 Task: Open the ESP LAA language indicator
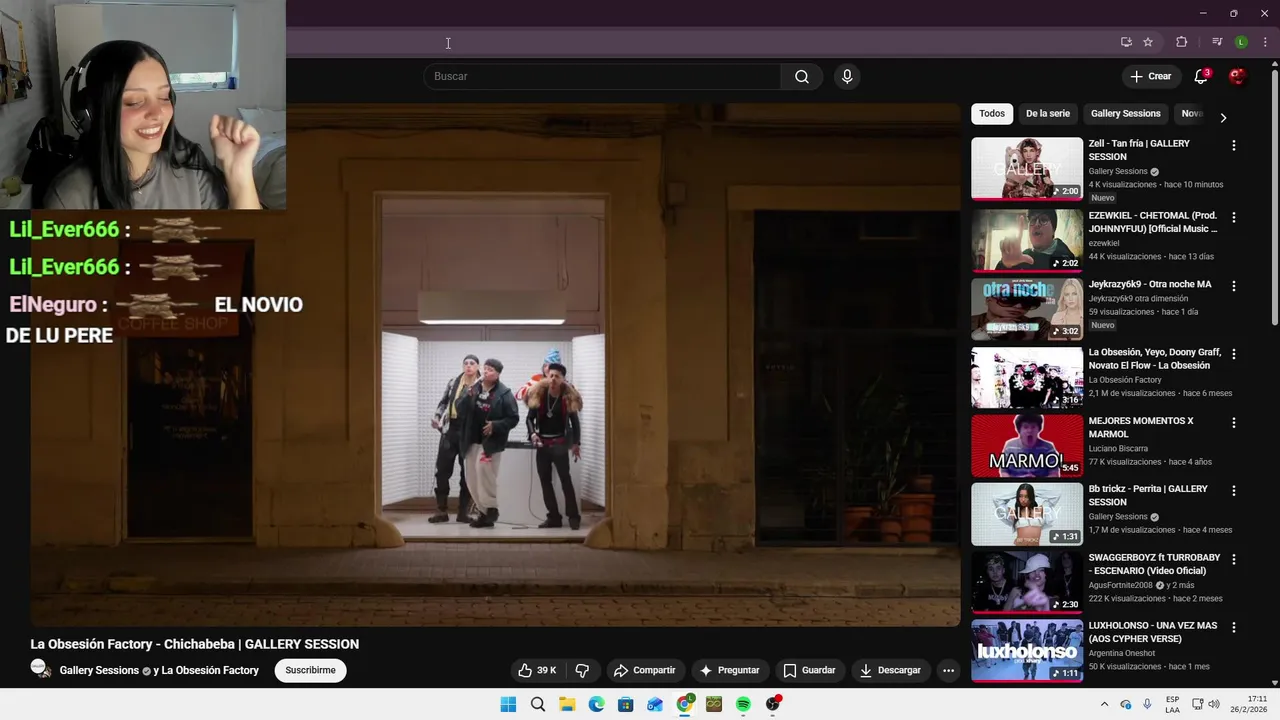click(1172, 704)
